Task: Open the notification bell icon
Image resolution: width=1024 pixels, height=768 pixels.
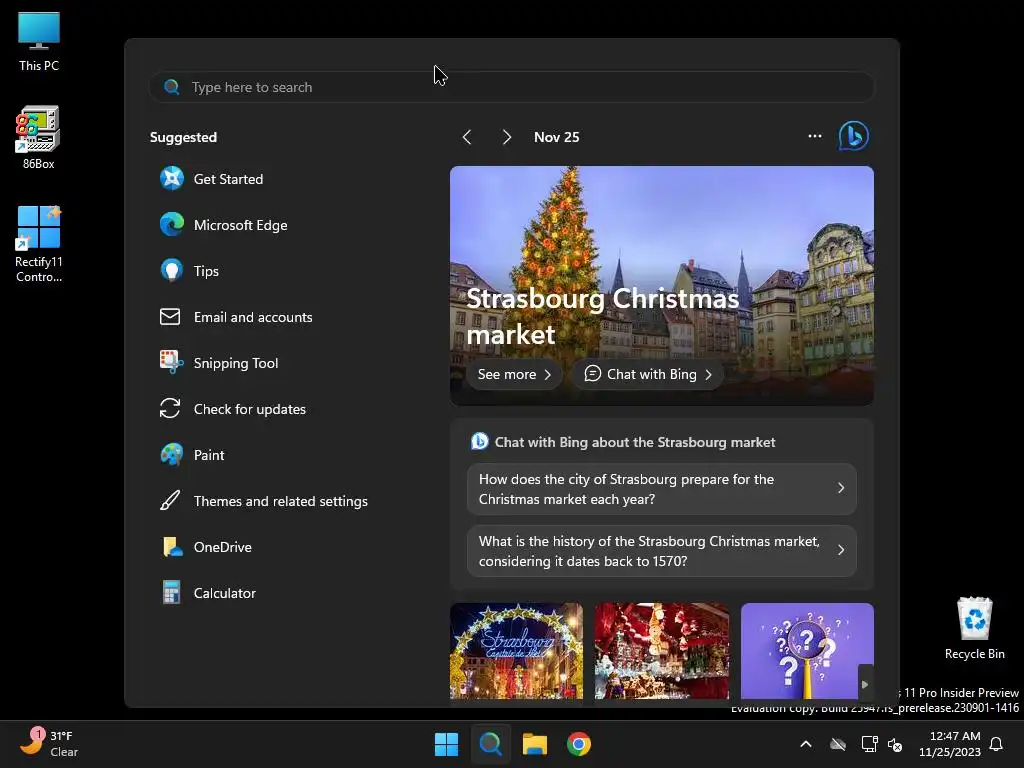Action: pos(996,744)
